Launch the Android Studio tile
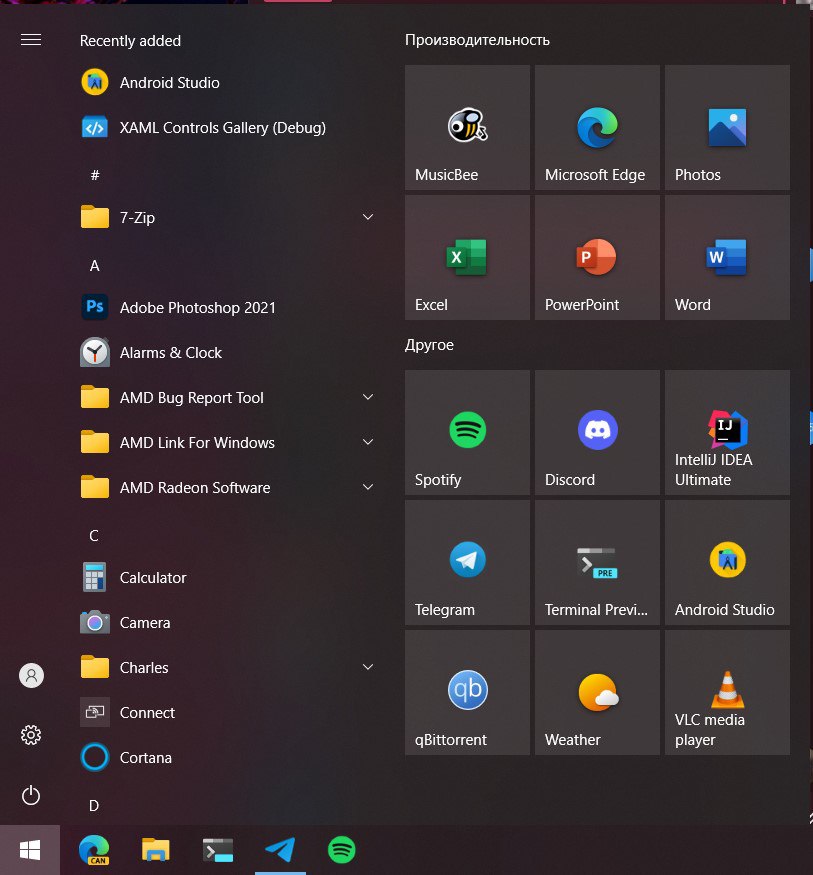The height and width of the screenshot is (875, 813). pyautogui.click(x=727, y=562)
